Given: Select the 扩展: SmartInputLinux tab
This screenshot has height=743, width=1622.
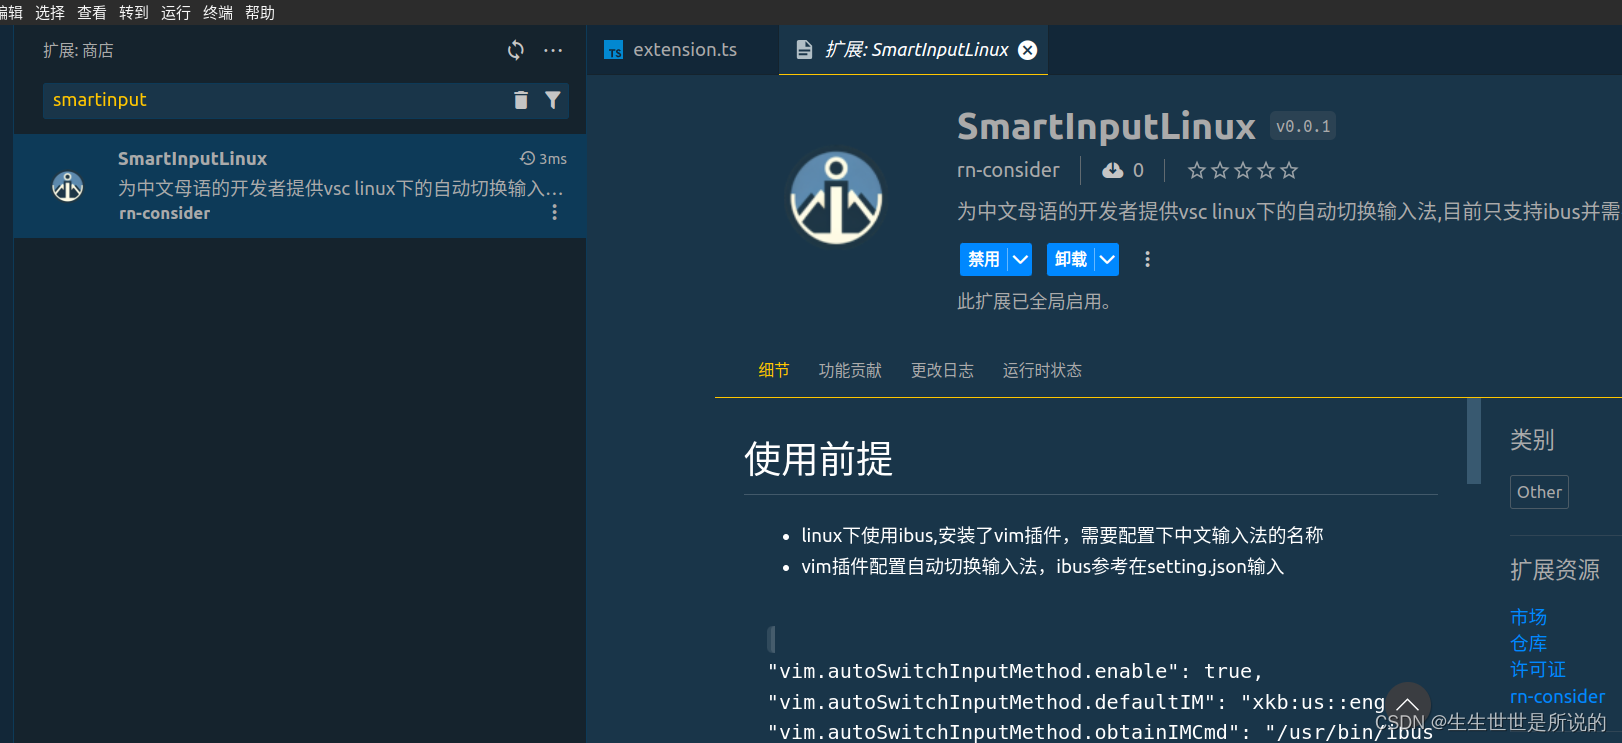Looking at the screenshot, I should [913, 50].
